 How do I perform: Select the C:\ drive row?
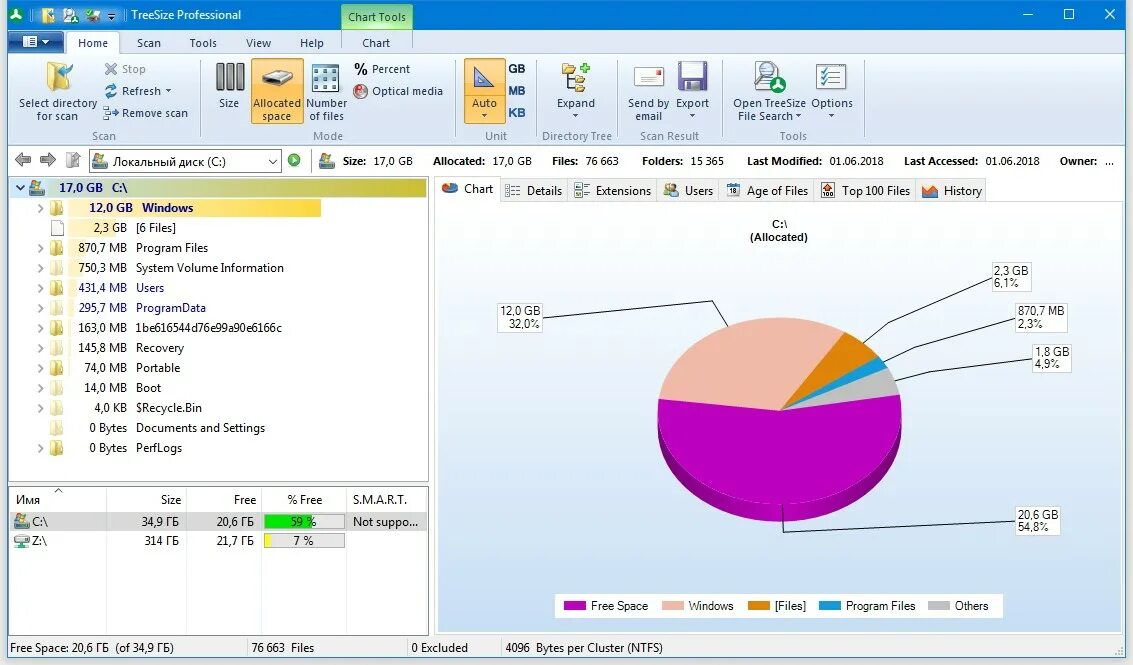217,521
